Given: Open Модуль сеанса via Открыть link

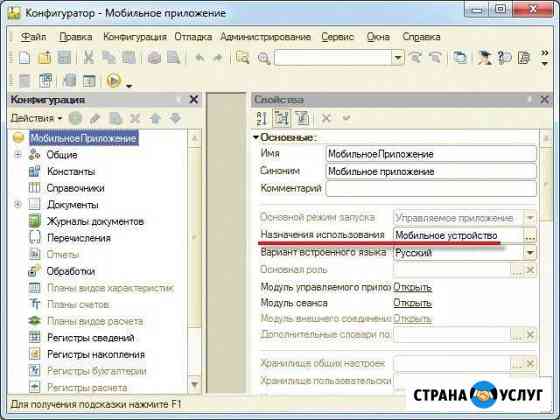Looking at the screenshot, I should [x=412, y=303].
